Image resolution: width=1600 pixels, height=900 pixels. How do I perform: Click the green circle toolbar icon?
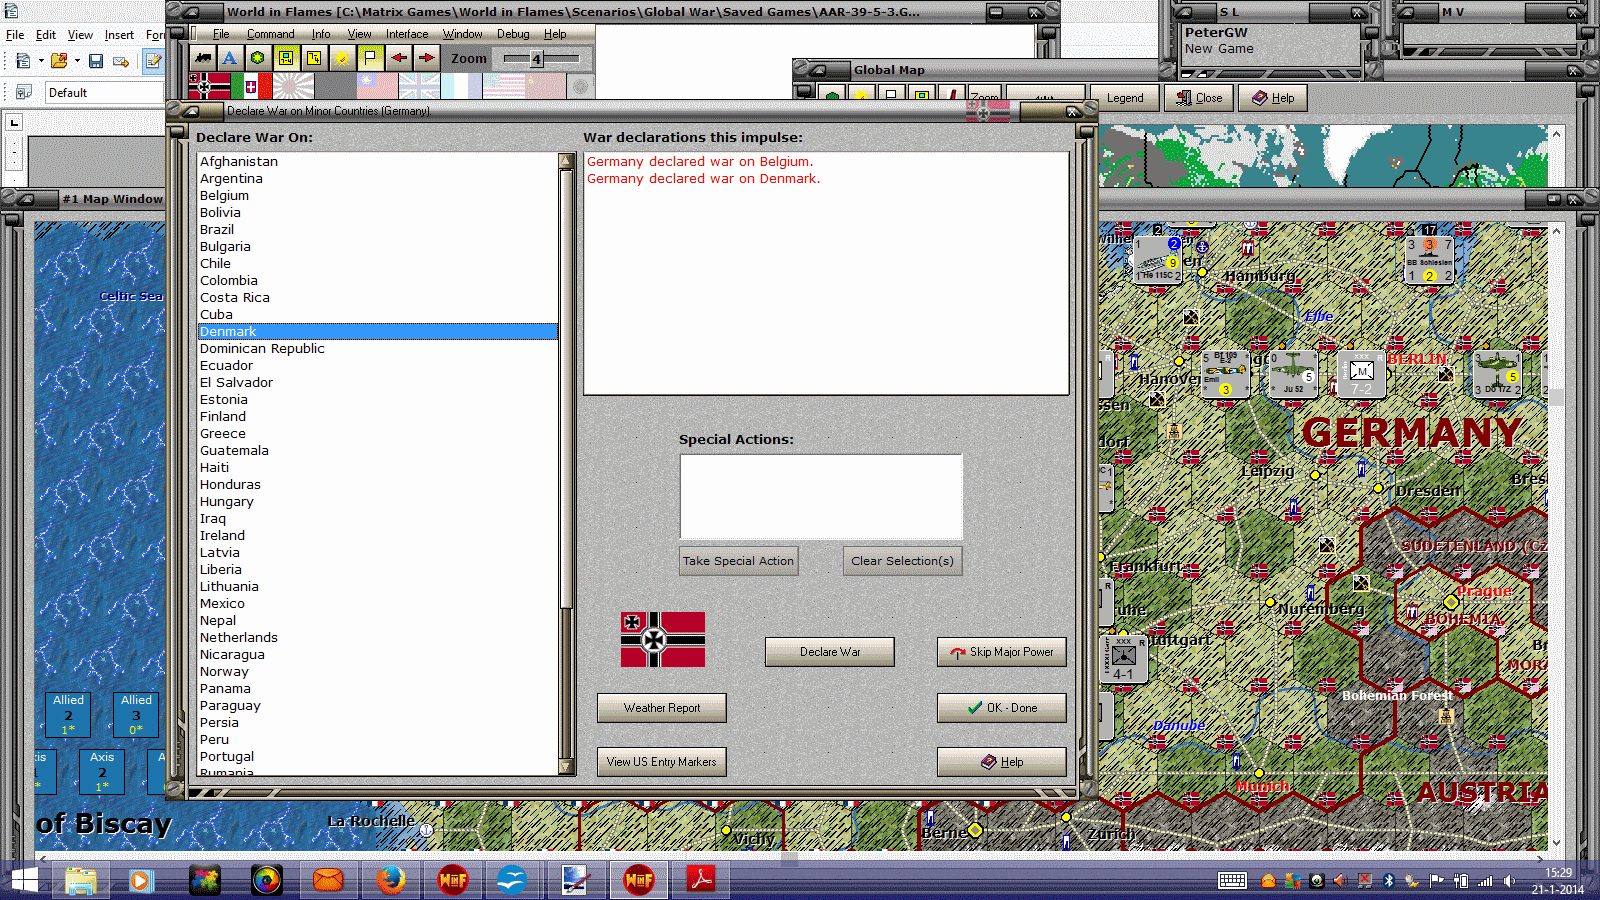tap(258, 58)
